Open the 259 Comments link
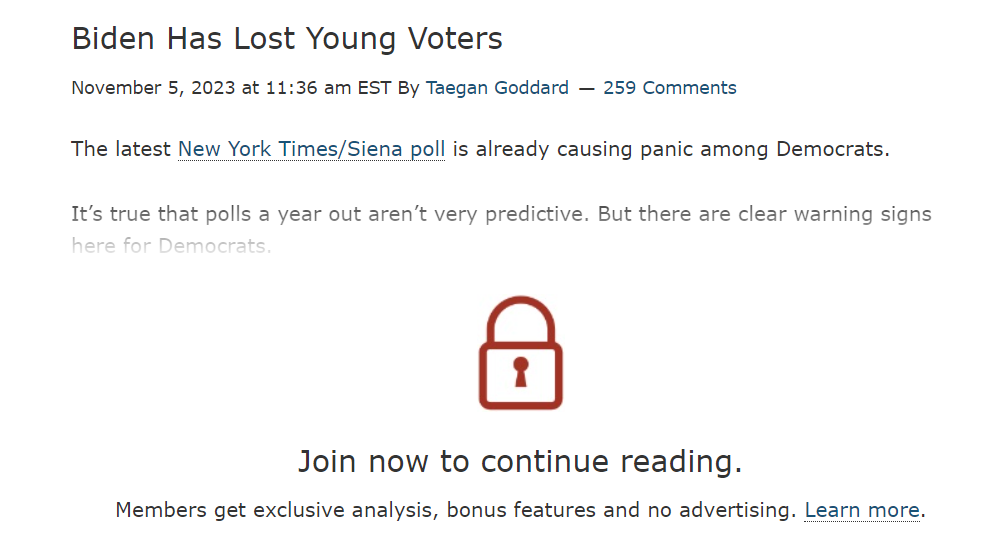990x546 pixels. (669, 88)
